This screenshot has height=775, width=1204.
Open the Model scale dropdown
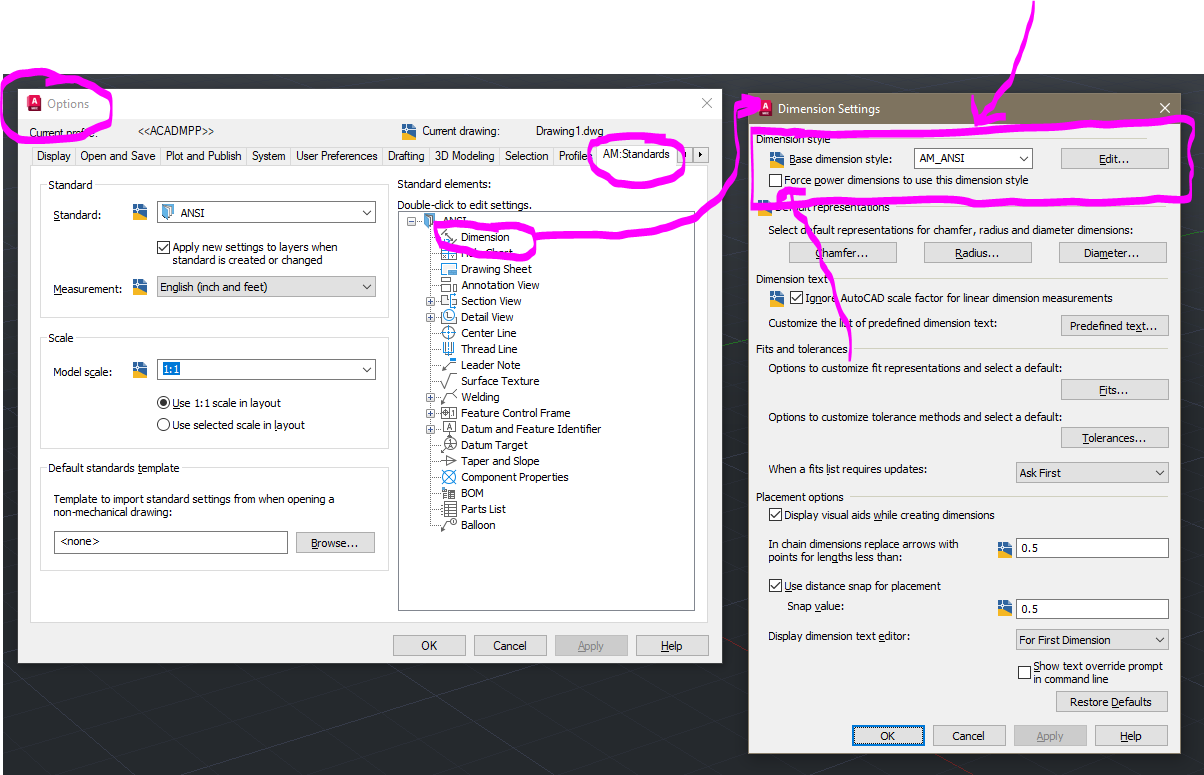click(x=367, y=368)
